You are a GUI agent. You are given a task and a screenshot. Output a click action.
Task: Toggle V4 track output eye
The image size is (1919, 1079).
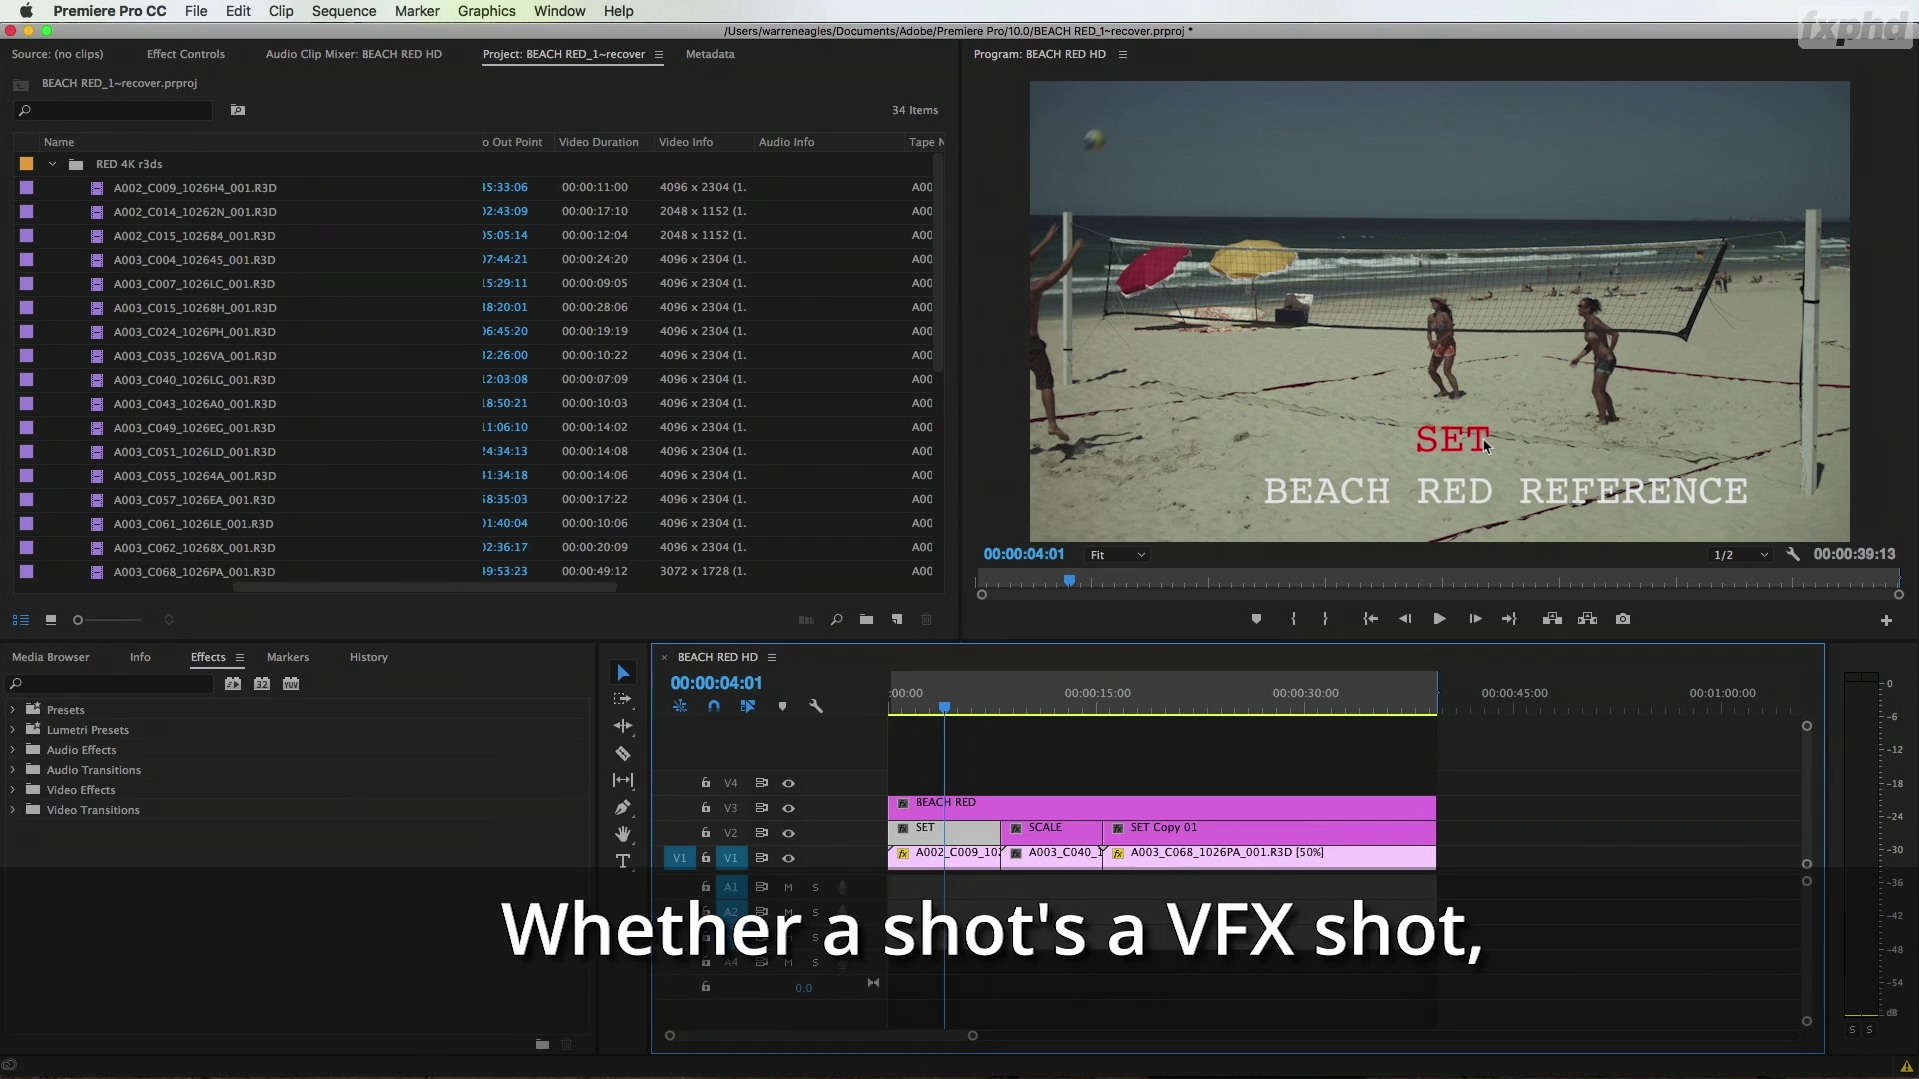788,783
